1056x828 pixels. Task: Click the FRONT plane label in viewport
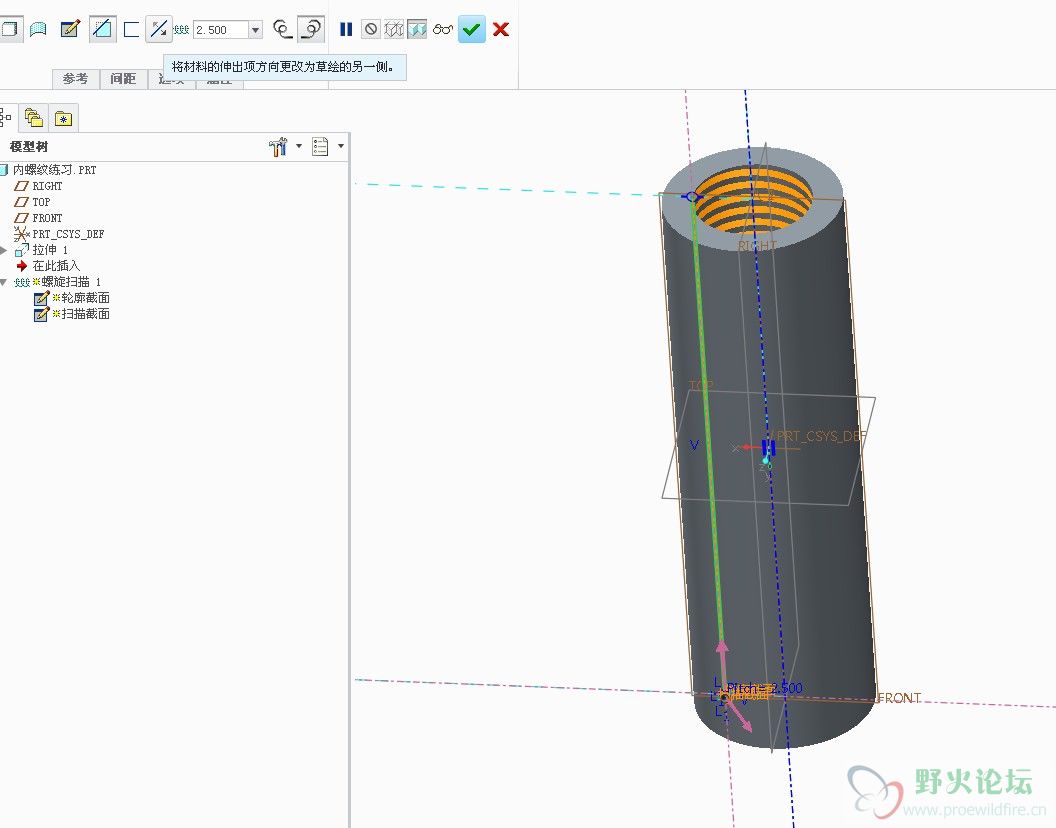point(900,698)
